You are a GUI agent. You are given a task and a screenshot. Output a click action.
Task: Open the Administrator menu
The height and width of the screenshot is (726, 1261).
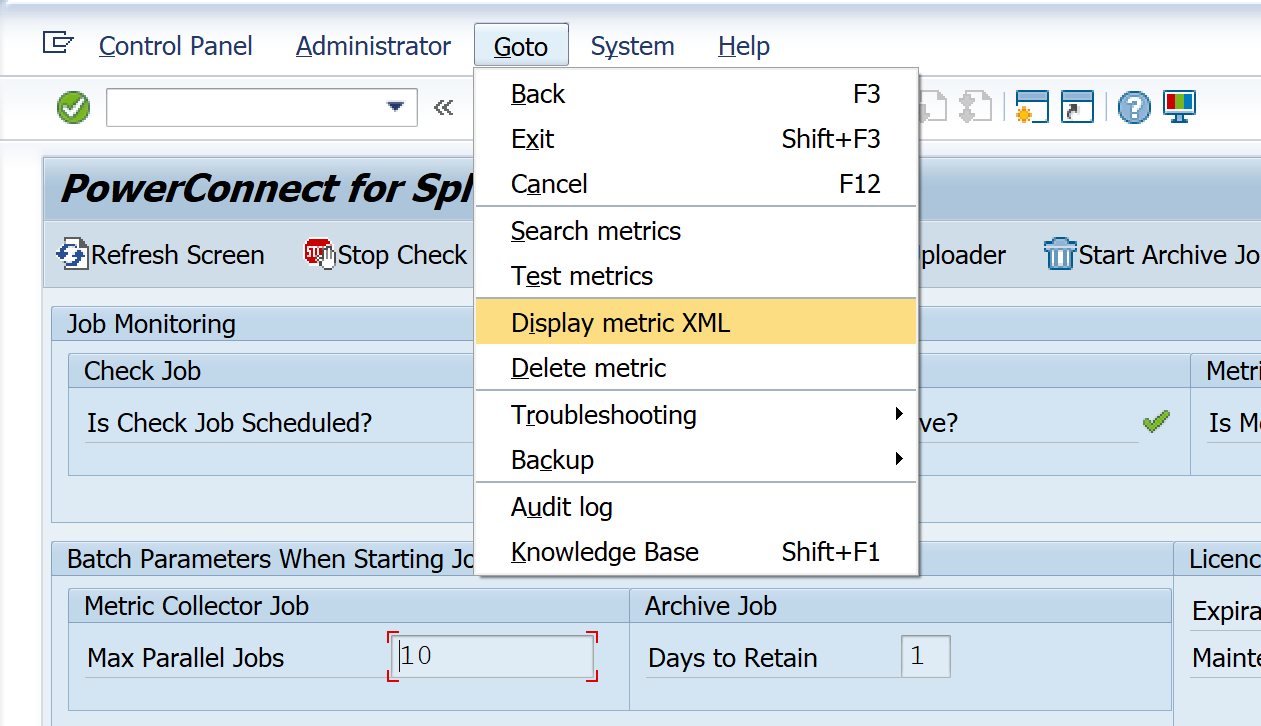373,46
